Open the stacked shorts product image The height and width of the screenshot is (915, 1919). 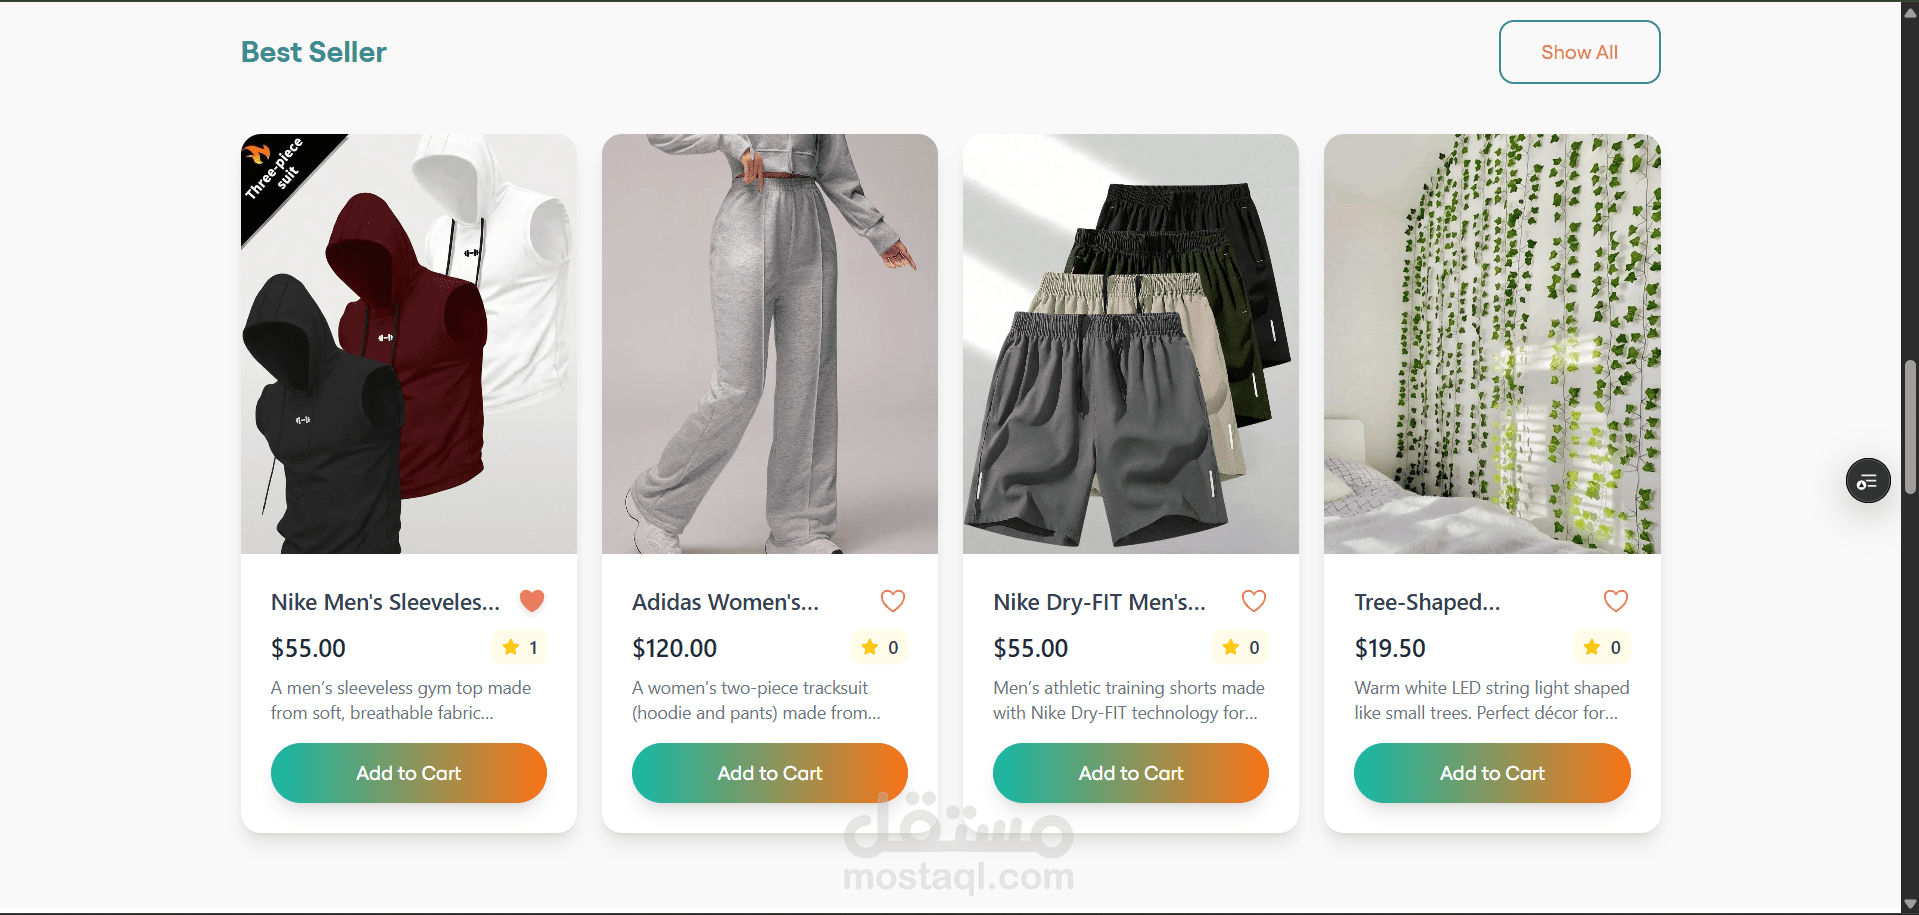(x=1131, y=344)
